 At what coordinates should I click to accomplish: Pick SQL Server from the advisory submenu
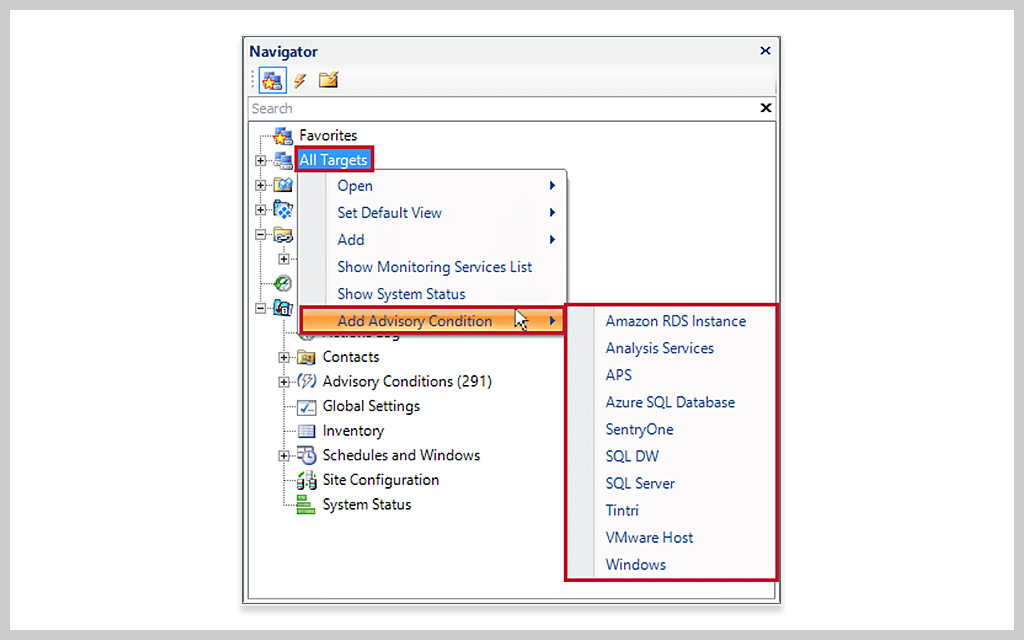(x=640, y=483)
